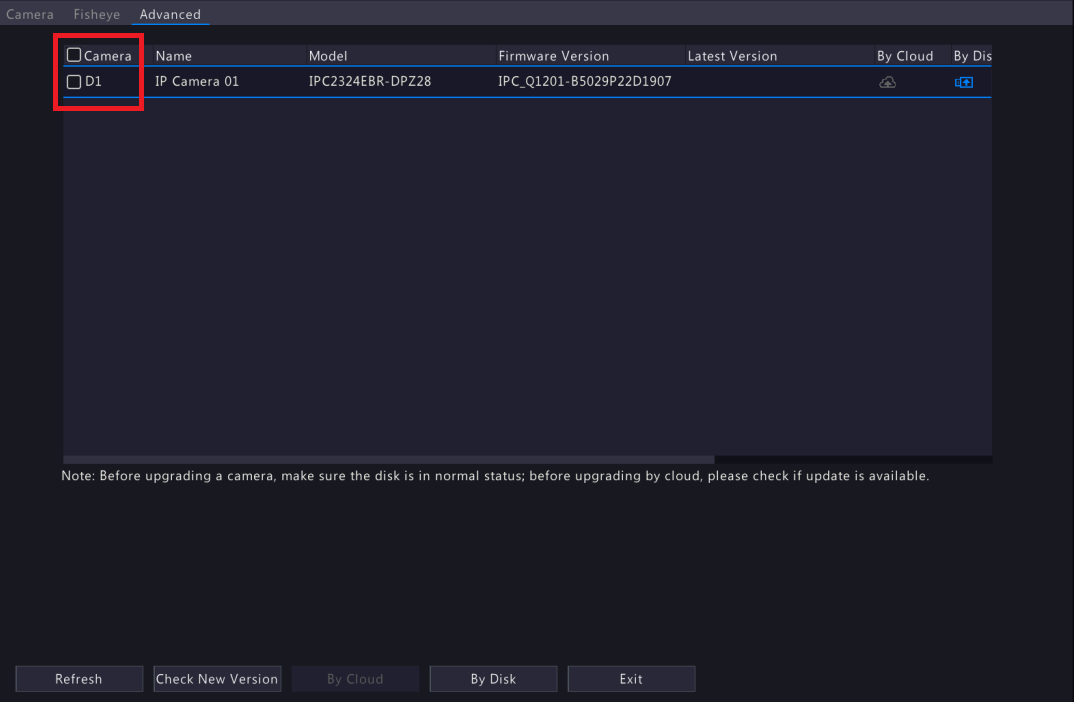Click the Firmware Version column header

554,56
